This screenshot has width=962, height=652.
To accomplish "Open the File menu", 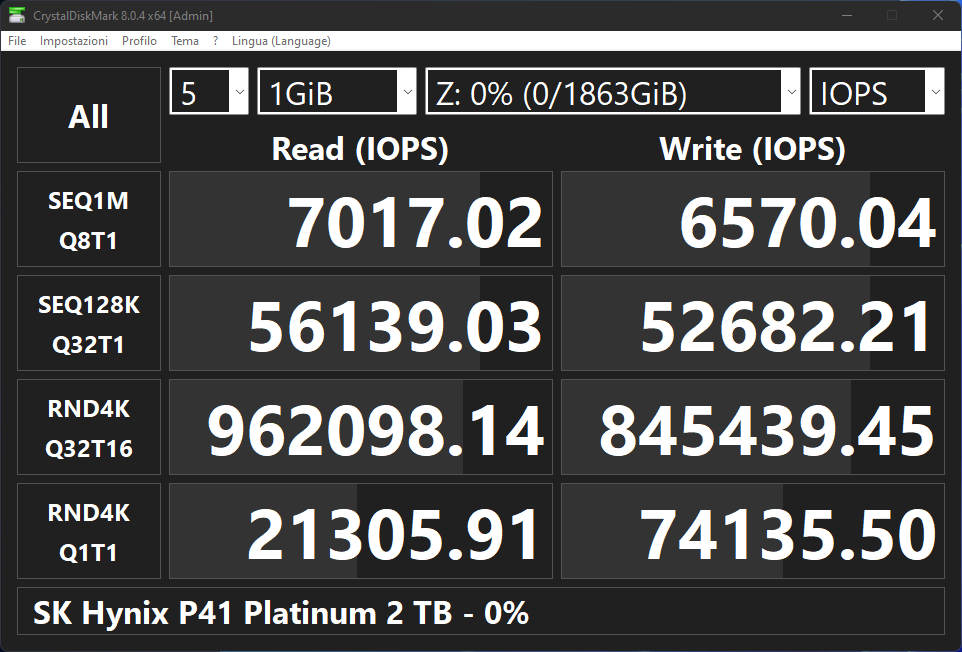I will tap(17, 41).
